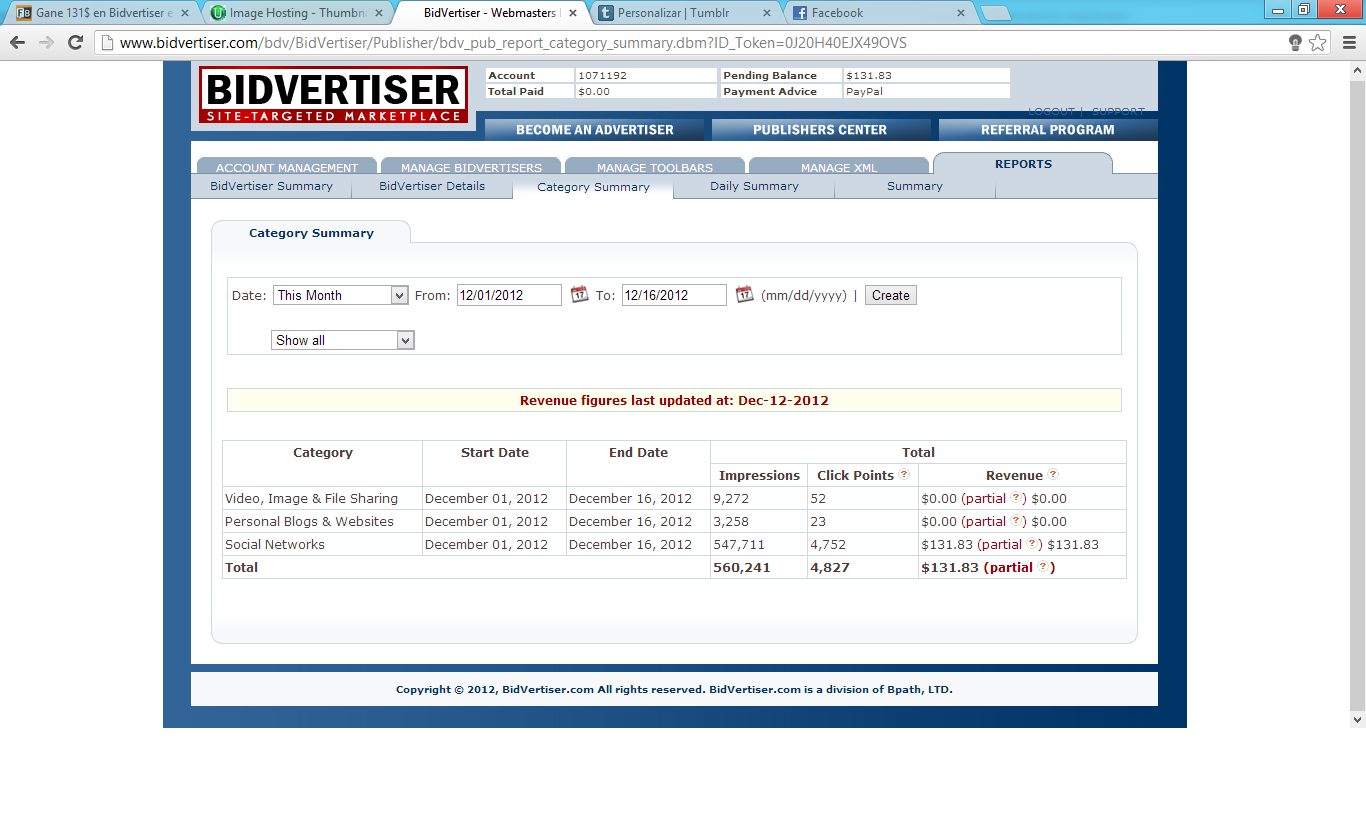Close the Image Hosting tab

378,13
